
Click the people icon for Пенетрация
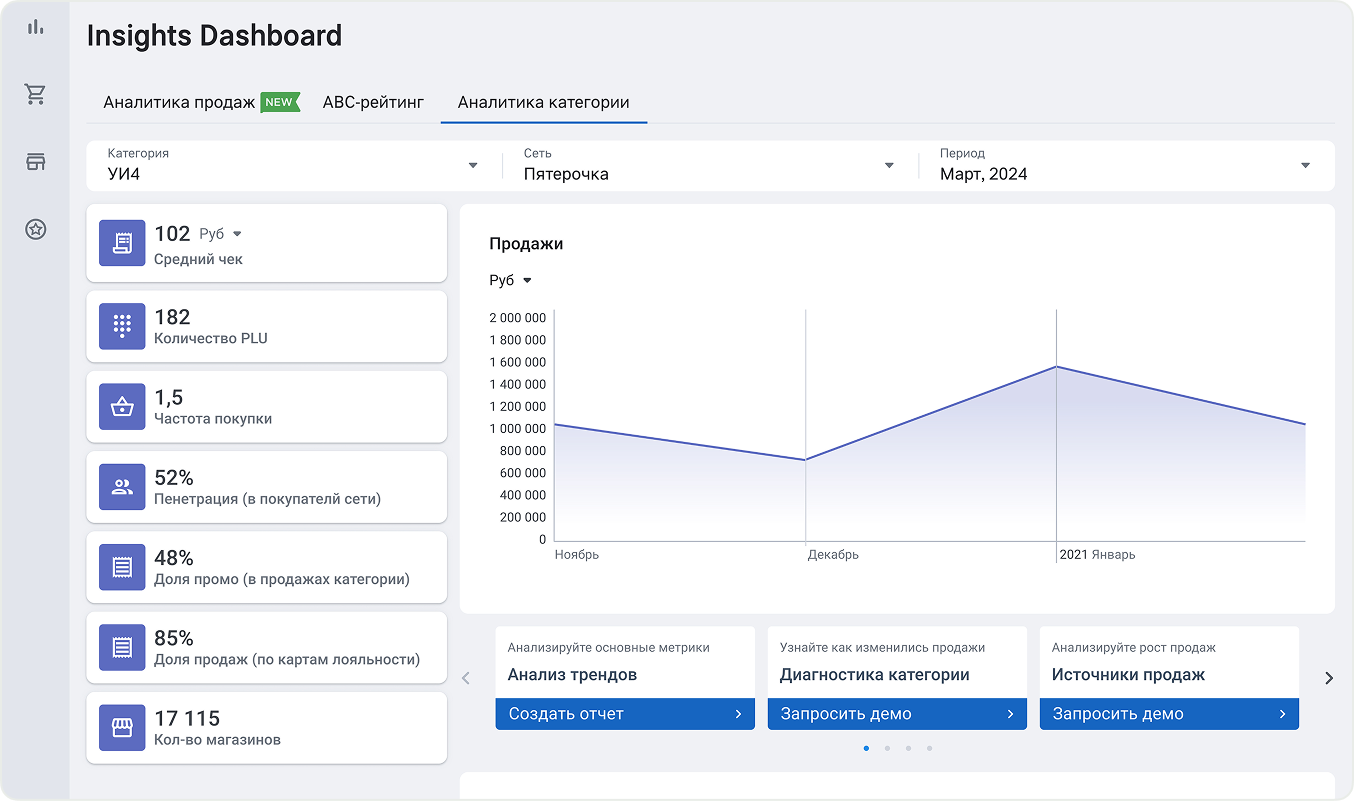coord(122,487)
